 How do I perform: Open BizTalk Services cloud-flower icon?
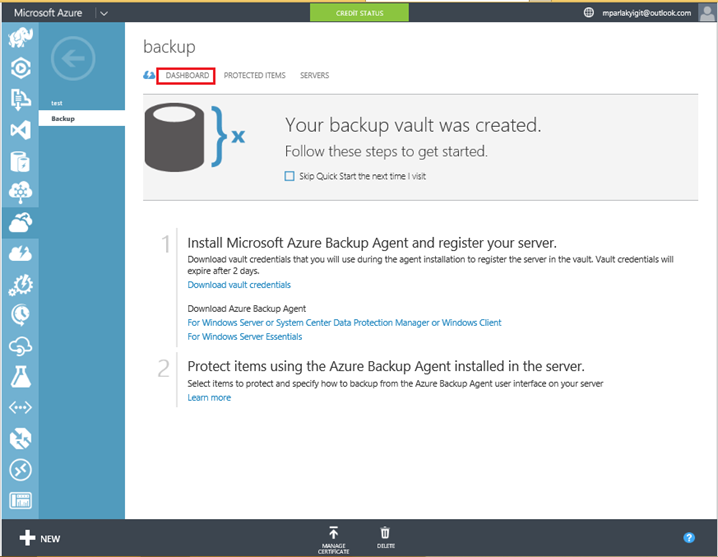coord(20,192)
